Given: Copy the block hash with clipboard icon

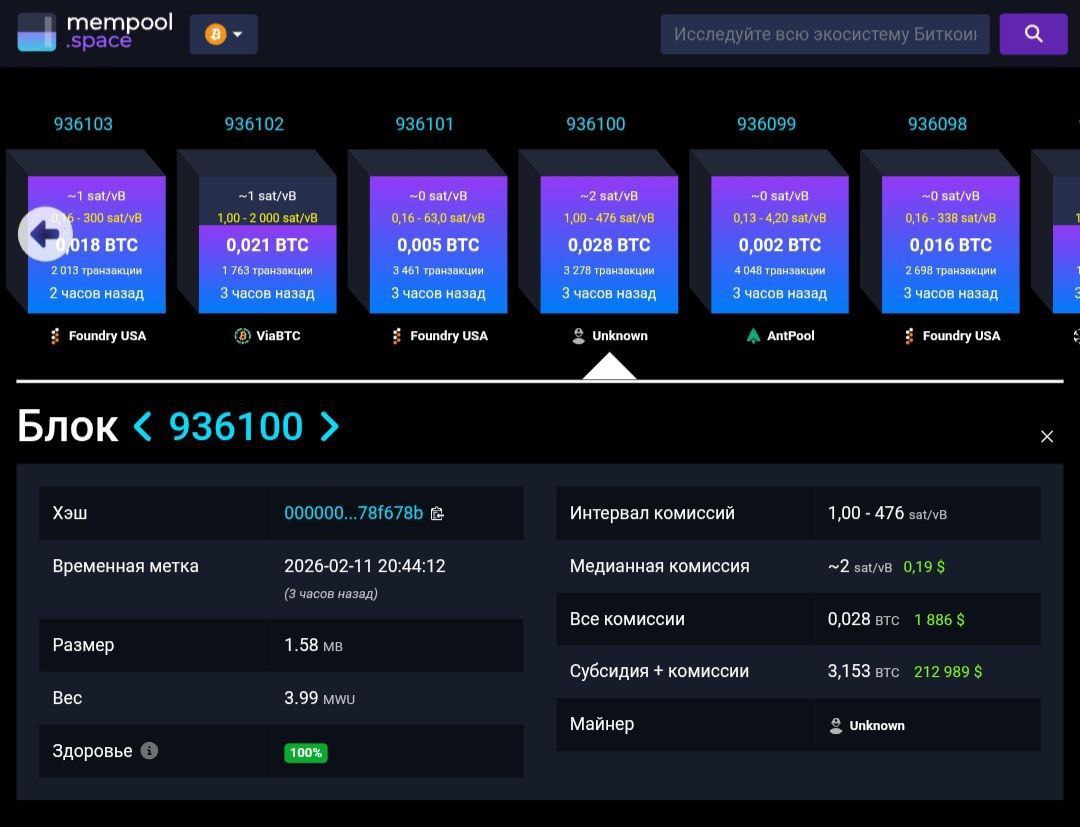Looking at the screenshot, I should tap(437, 513).
